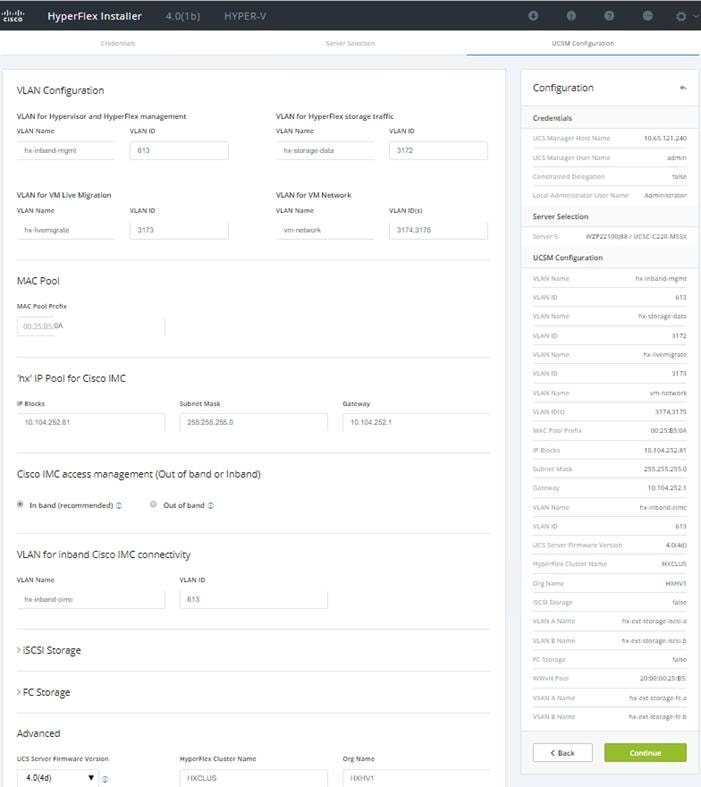Expand the iSCSI Storage section
The image size is (701, 787).
click(49, 650)
